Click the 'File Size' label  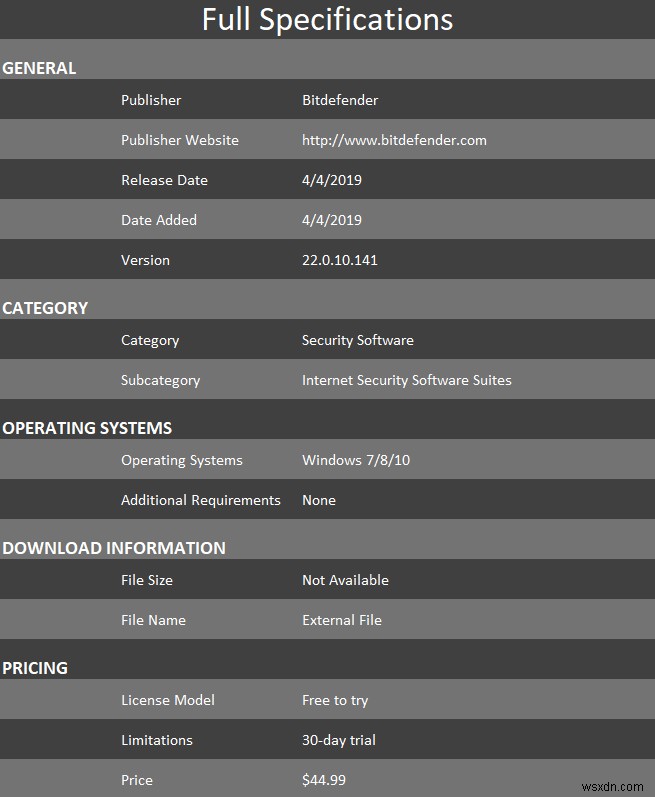(147, 580)
